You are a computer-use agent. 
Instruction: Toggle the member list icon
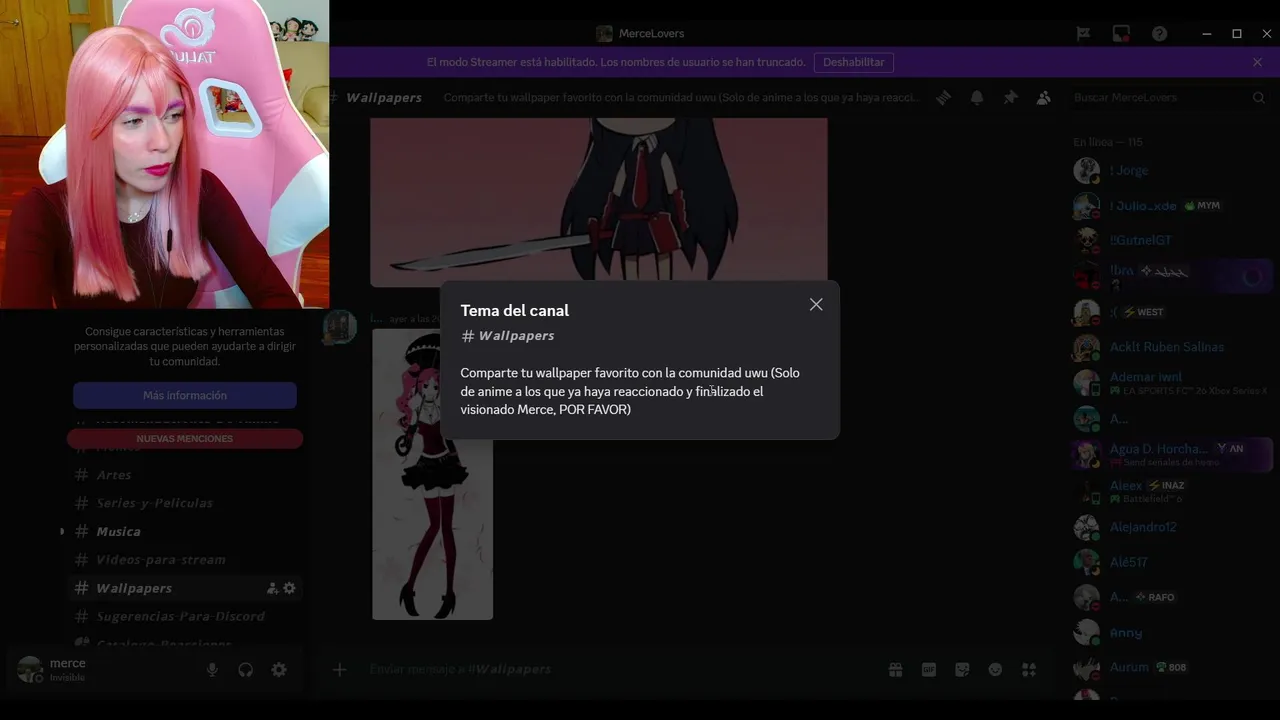tap(1043, 97)
